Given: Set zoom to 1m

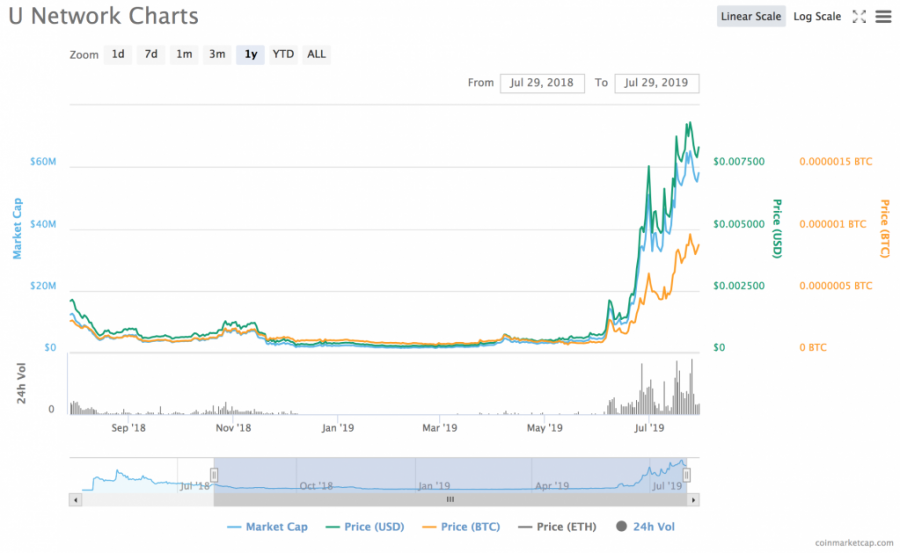Looking at the screenshot, I should (x=184, y=55).
